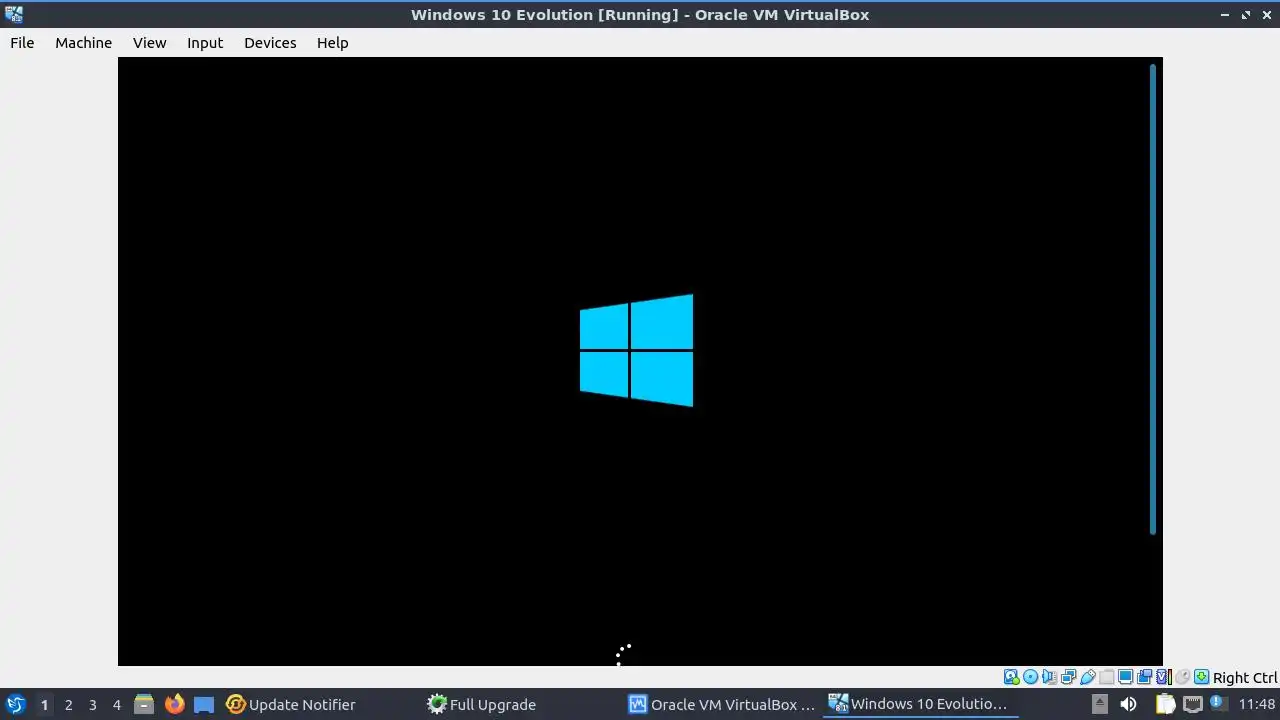Click the shared folders indicator
Image resolution: width=1280 pixels, height=720 pixels.
tap(1106, 677)
